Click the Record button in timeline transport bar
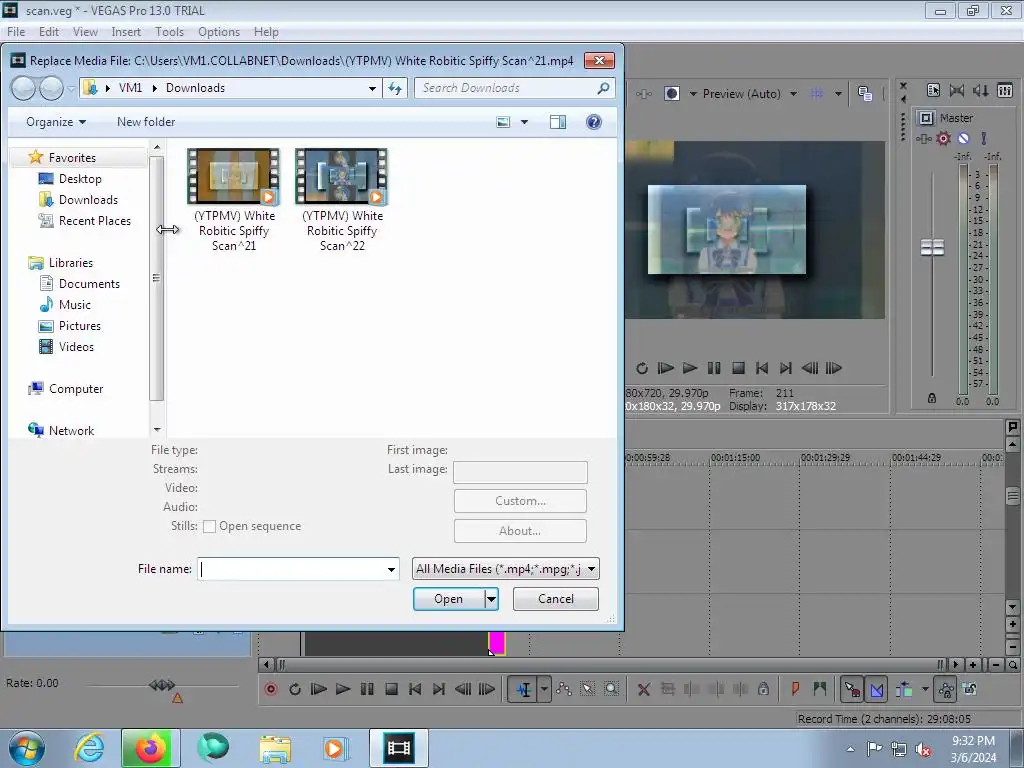The image size is (1024, 768). 271,689
